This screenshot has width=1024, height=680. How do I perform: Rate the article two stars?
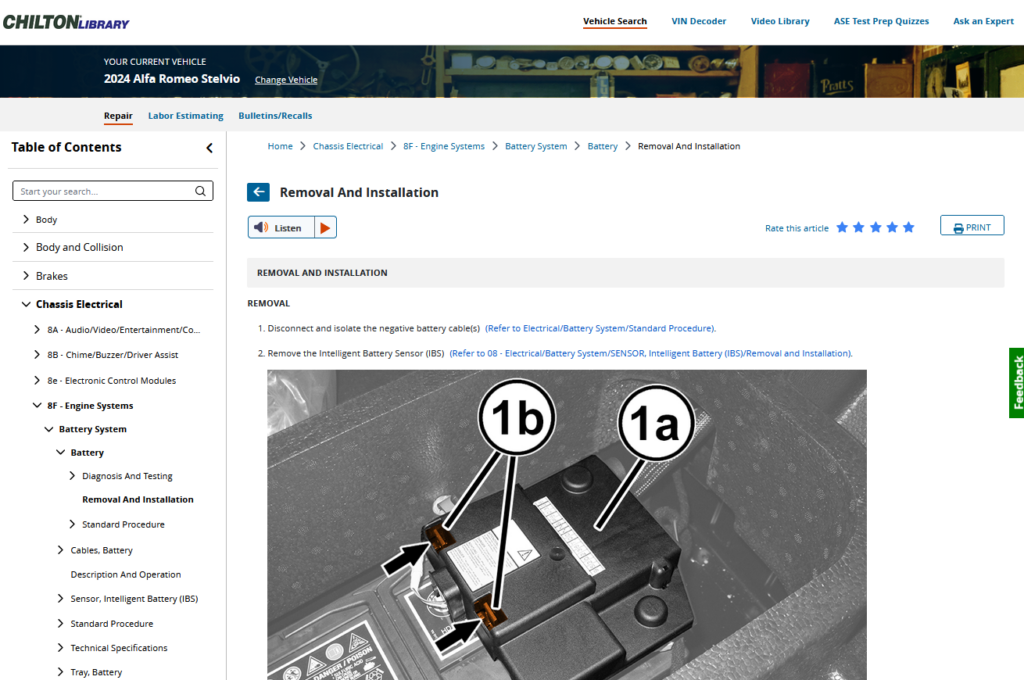pyautogui.click(x=859, y=227)
